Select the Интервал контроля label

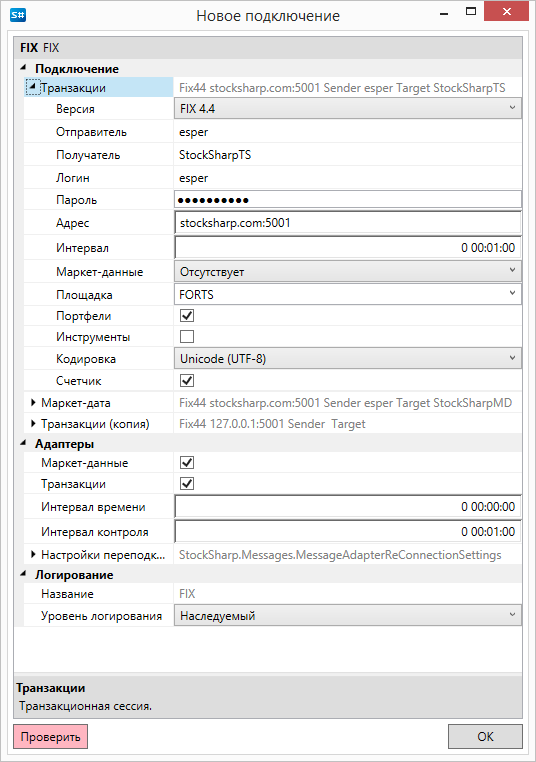95,532
